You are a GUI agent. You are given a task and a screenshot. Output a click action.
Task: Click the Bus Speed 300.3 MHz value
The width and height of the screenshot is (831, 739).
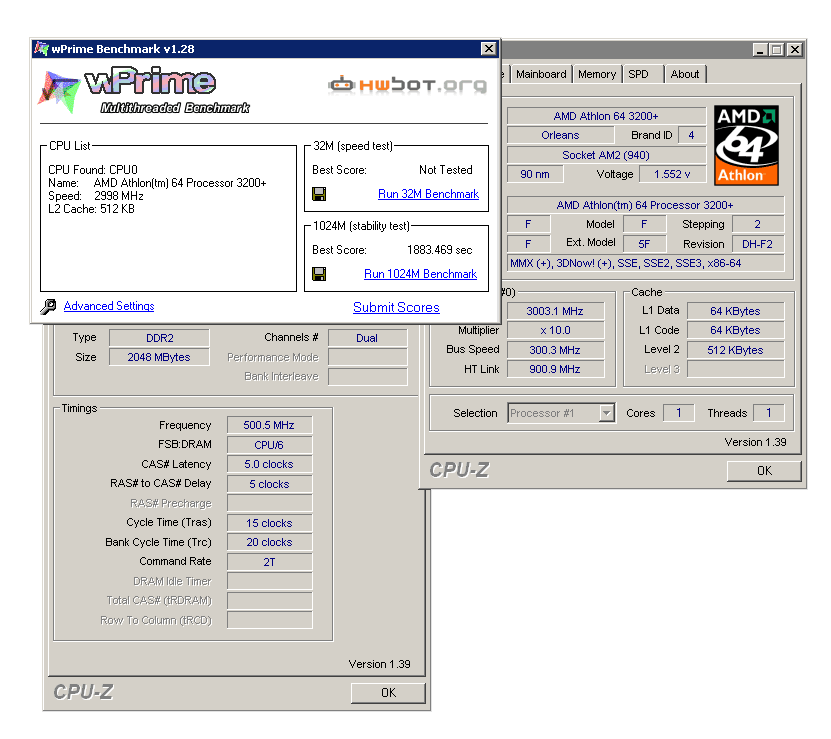[x=555, y=350]
